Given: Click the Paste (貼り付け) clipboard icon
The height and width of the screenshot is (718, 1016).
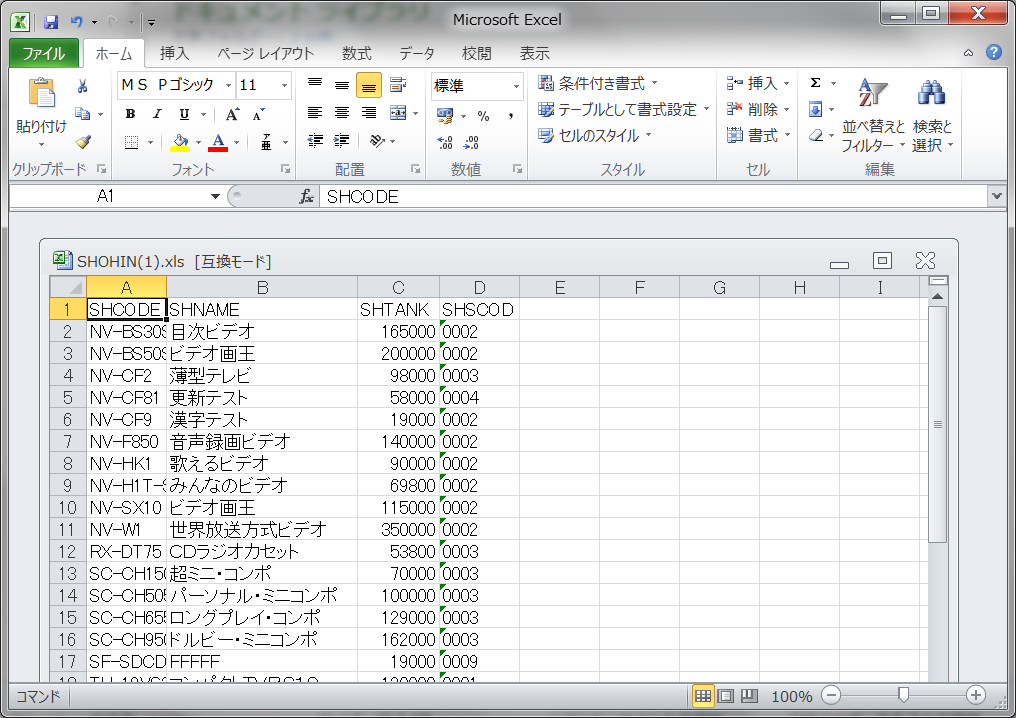Looking at the screenshot, I should click(x=41, y=94).
